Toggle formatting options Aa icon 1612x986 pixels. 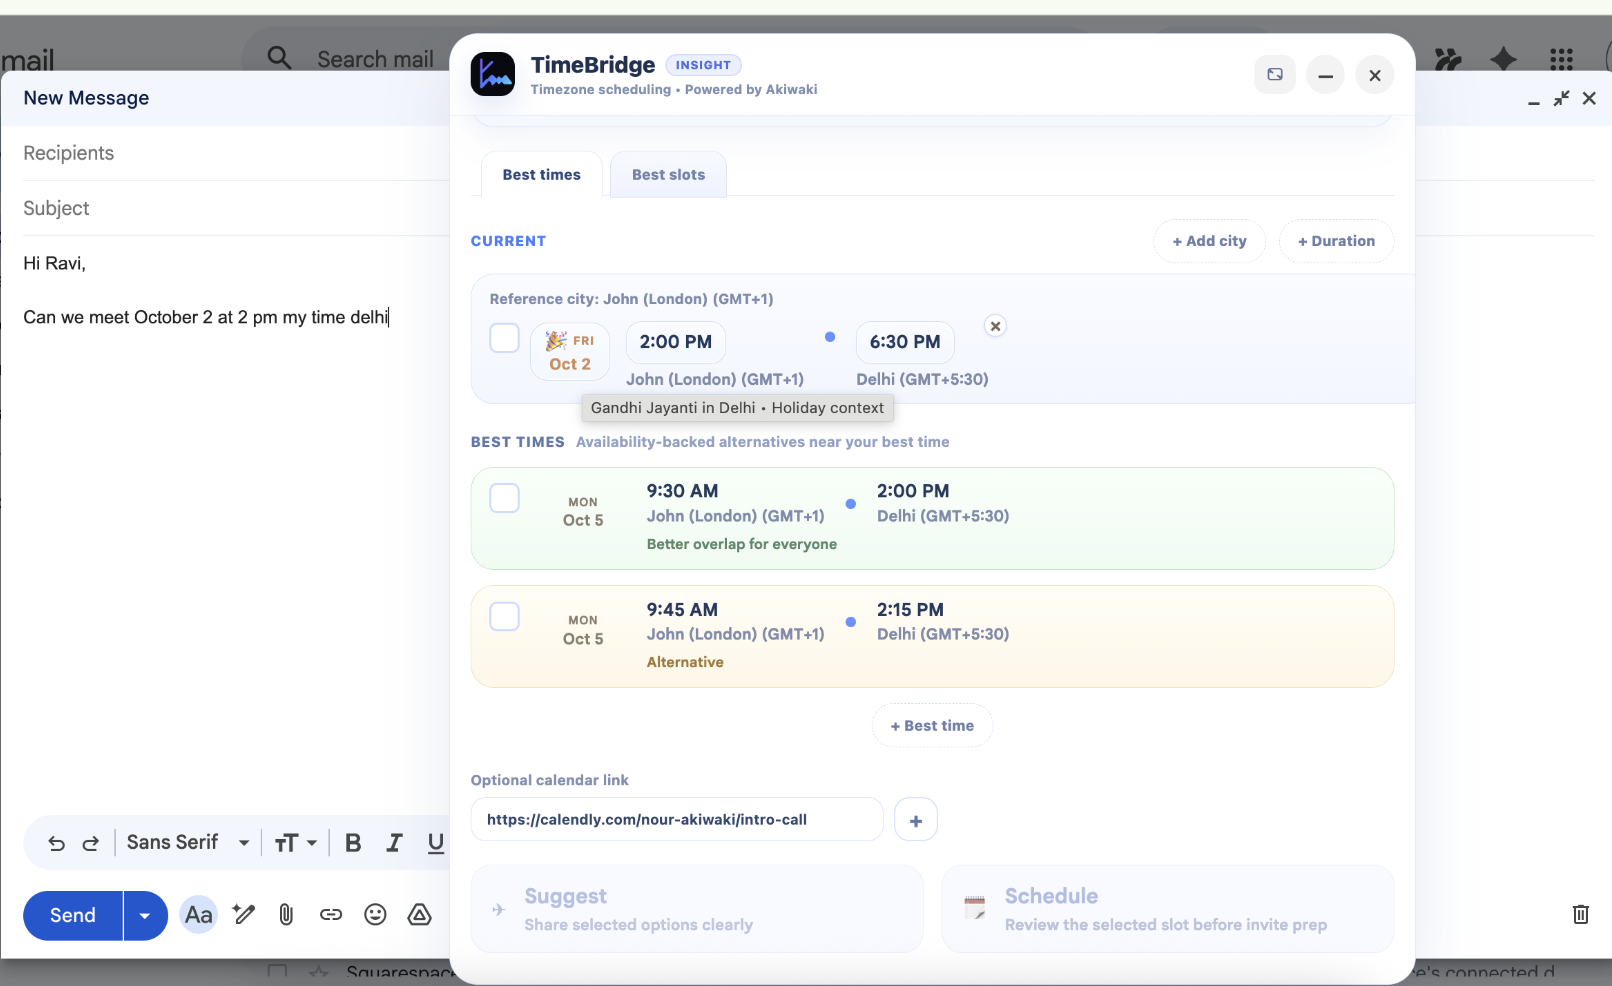198,914
